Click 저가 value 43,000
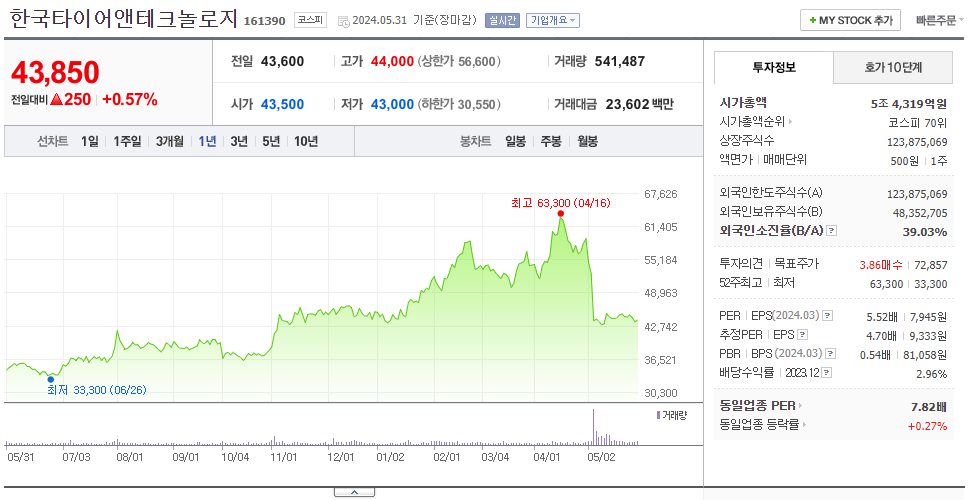Image resolution: width=968 pixels, height=500 pixels. pos(392,104)
